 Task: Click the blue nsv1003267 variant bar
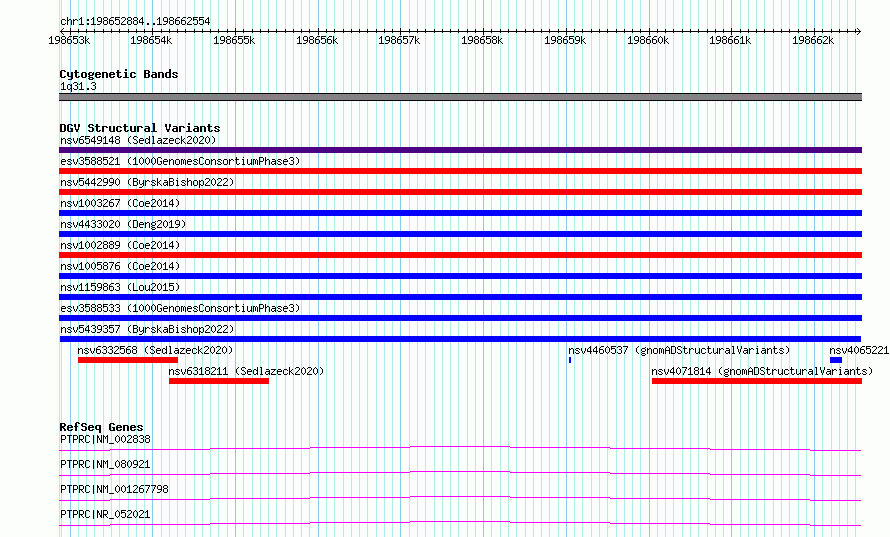pos(460,213)
